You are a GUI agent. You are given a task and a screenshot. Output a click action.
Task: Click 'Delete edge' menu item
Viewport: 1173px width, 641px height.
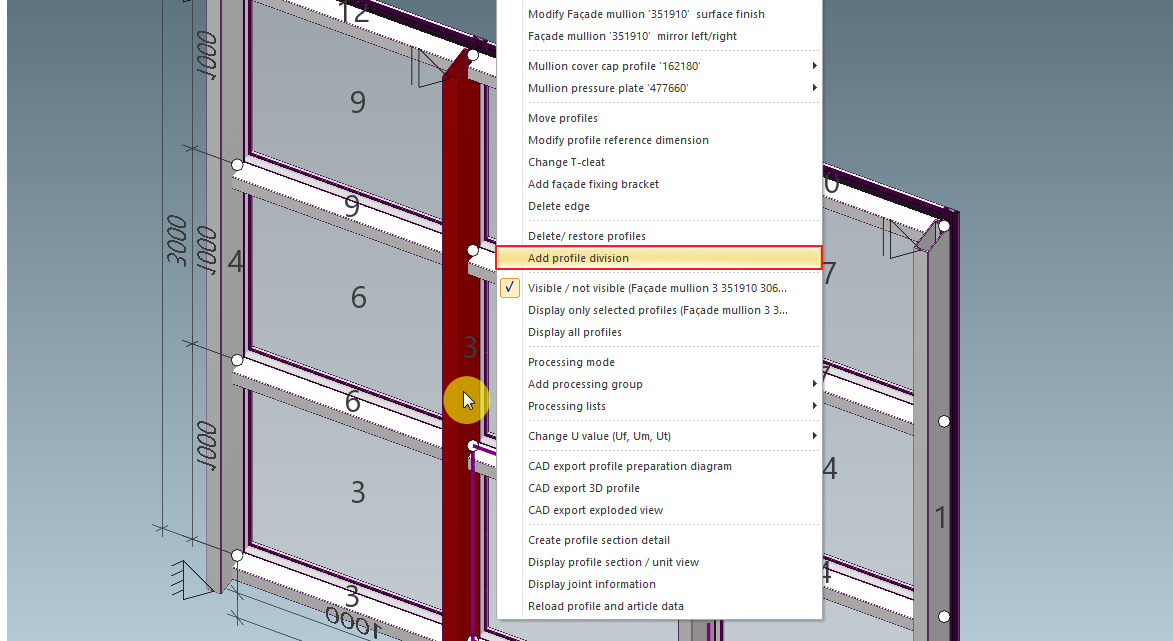(558, 206)
